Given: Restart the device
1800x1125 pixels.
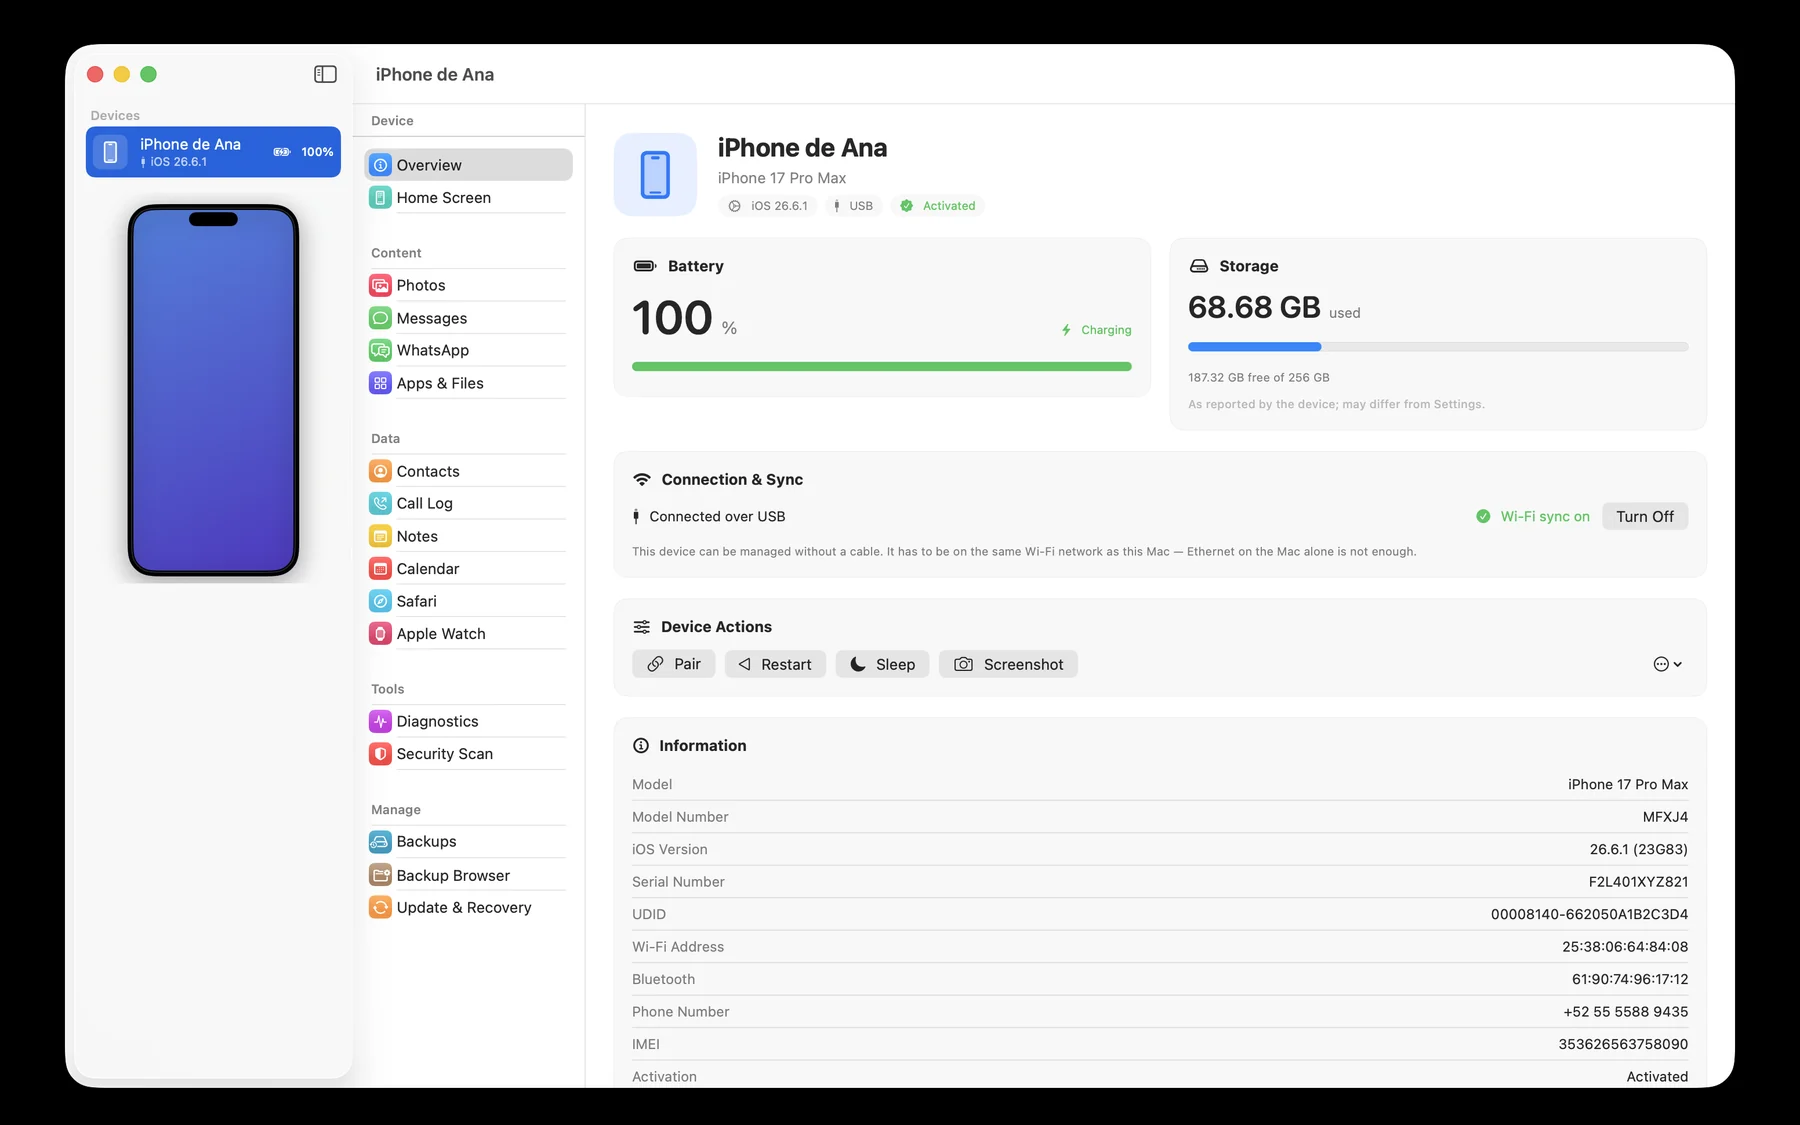Looking at the screenshot, I should click(775, 664).
